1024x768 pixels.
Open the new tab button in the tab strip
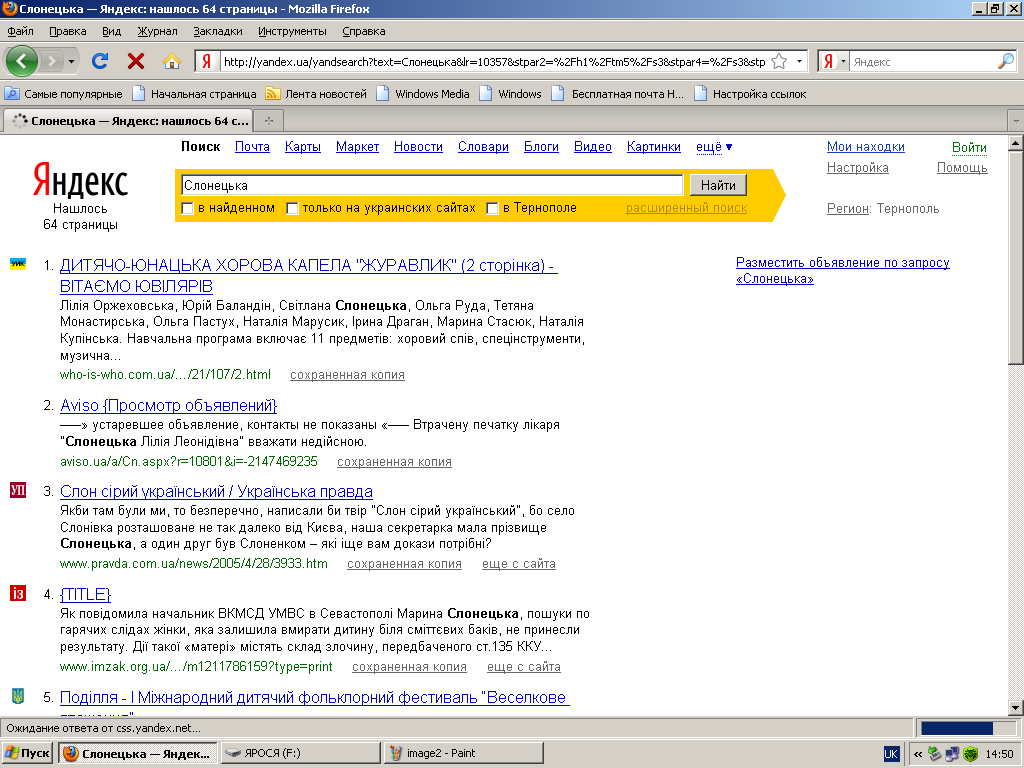[268, 120]
